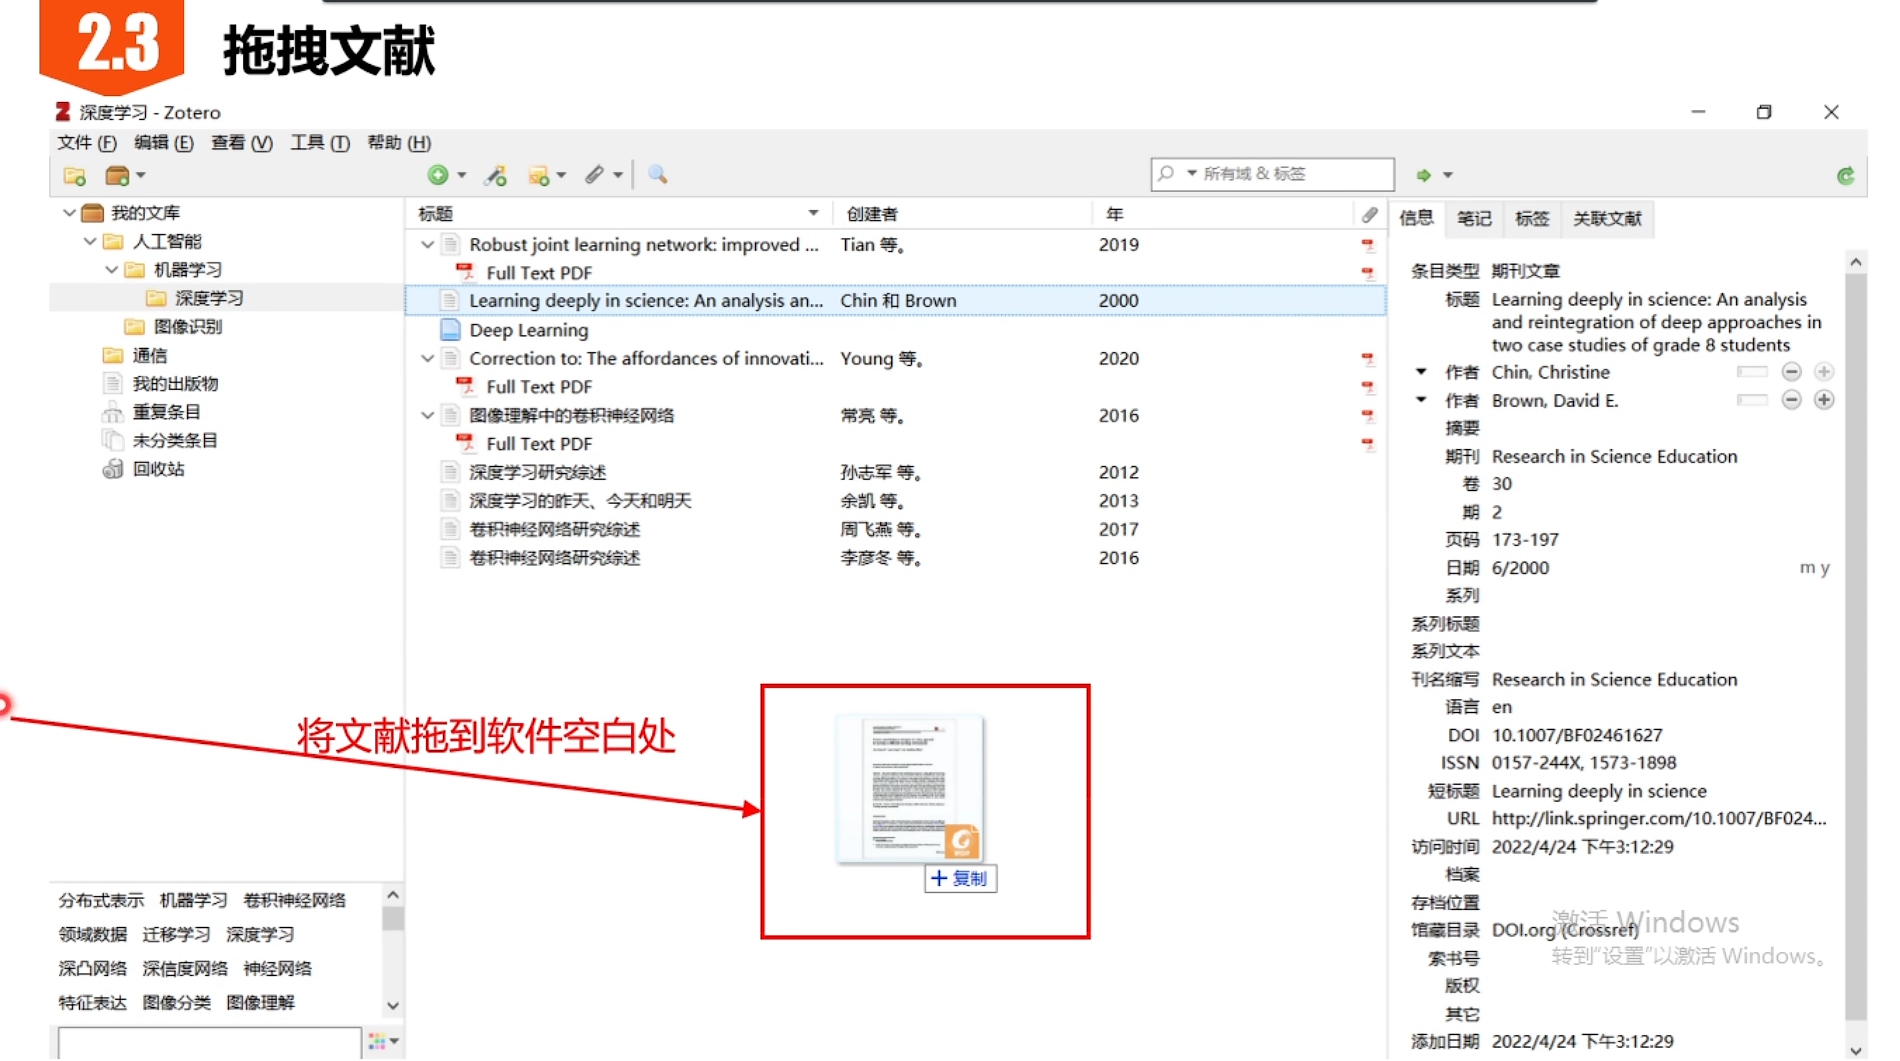Create a new collection with the folder icon
The height and width of the screenshot is (1061, 1900).
(74, 175)
